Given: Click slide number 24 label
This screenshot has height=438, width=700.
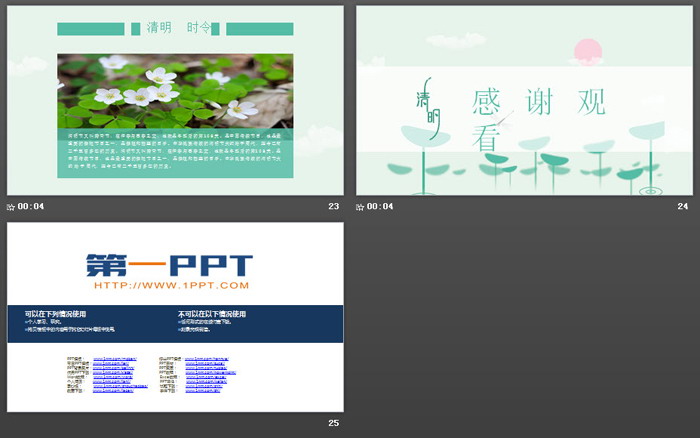Looking at the screenshot, I should pyautogui.click(x=683, y=206).
